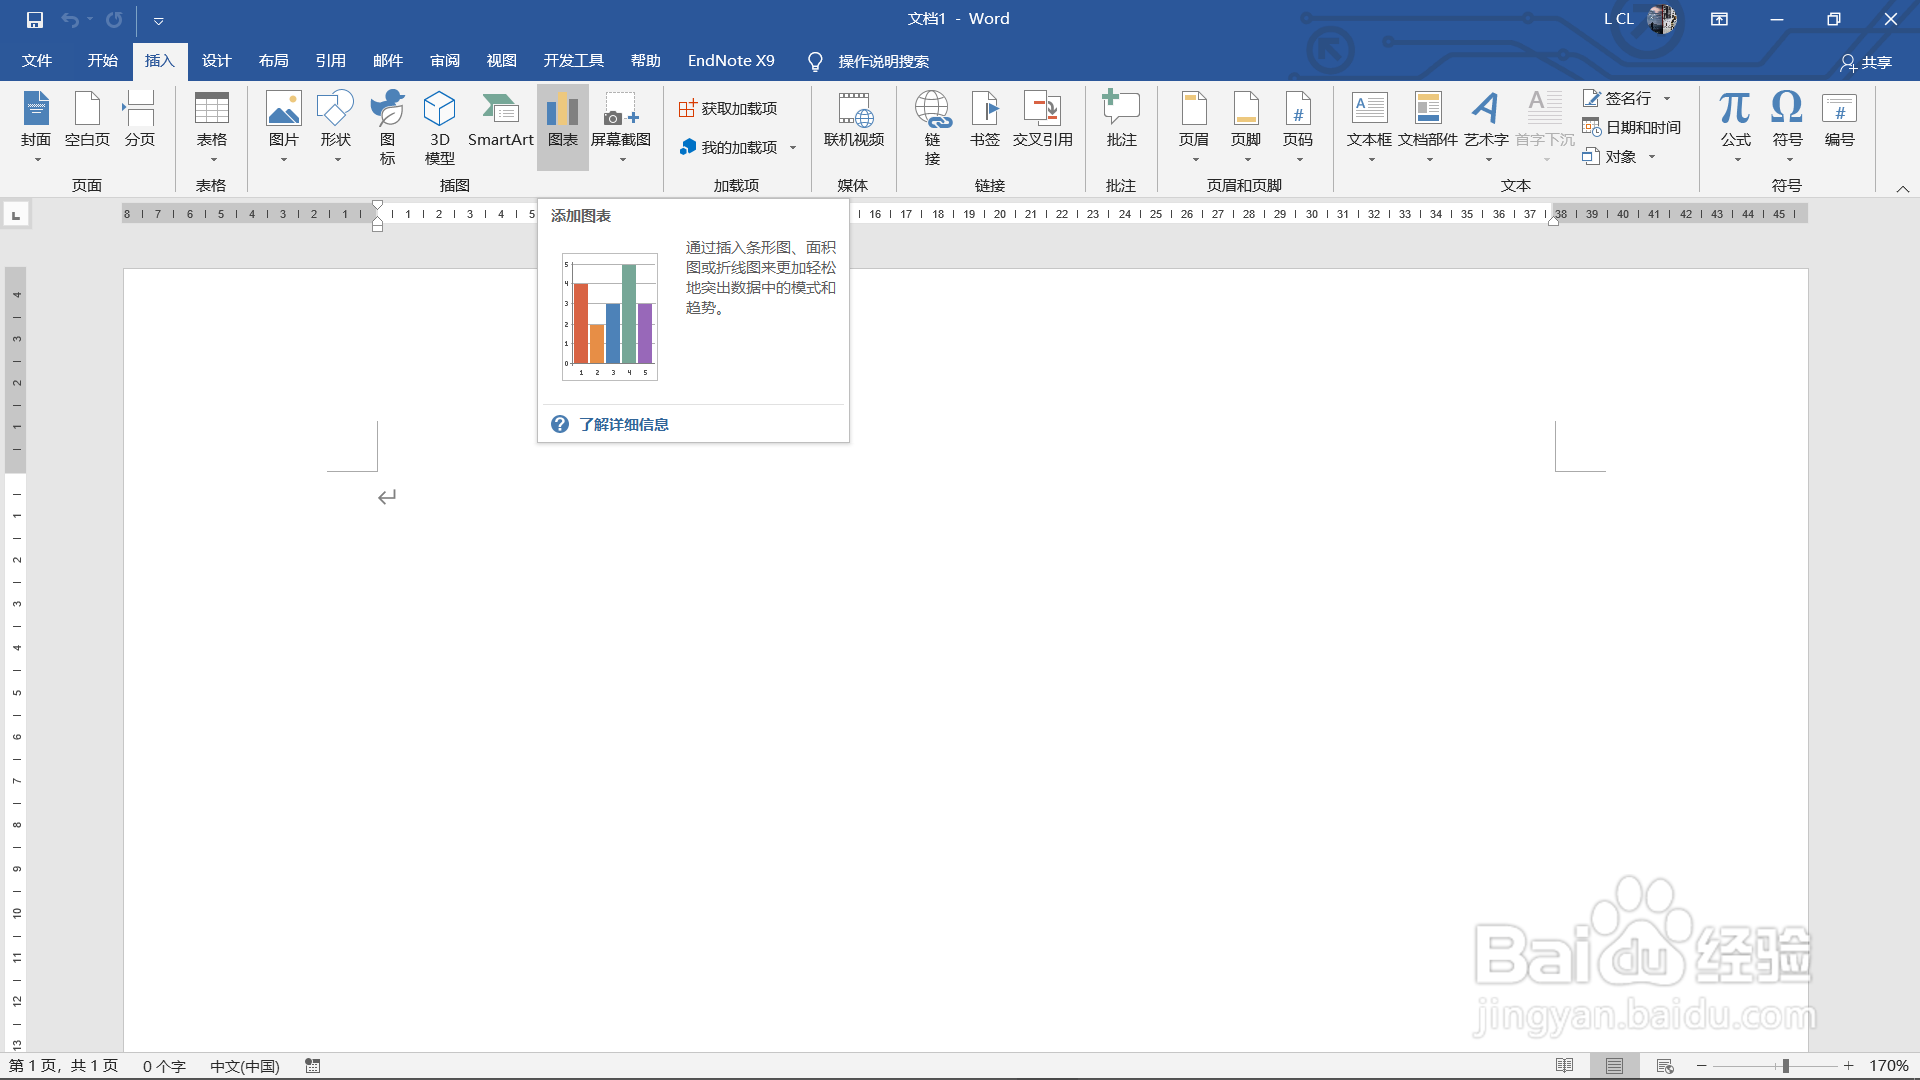Collapse the ribbon with the chevron

coord(1903,189)
